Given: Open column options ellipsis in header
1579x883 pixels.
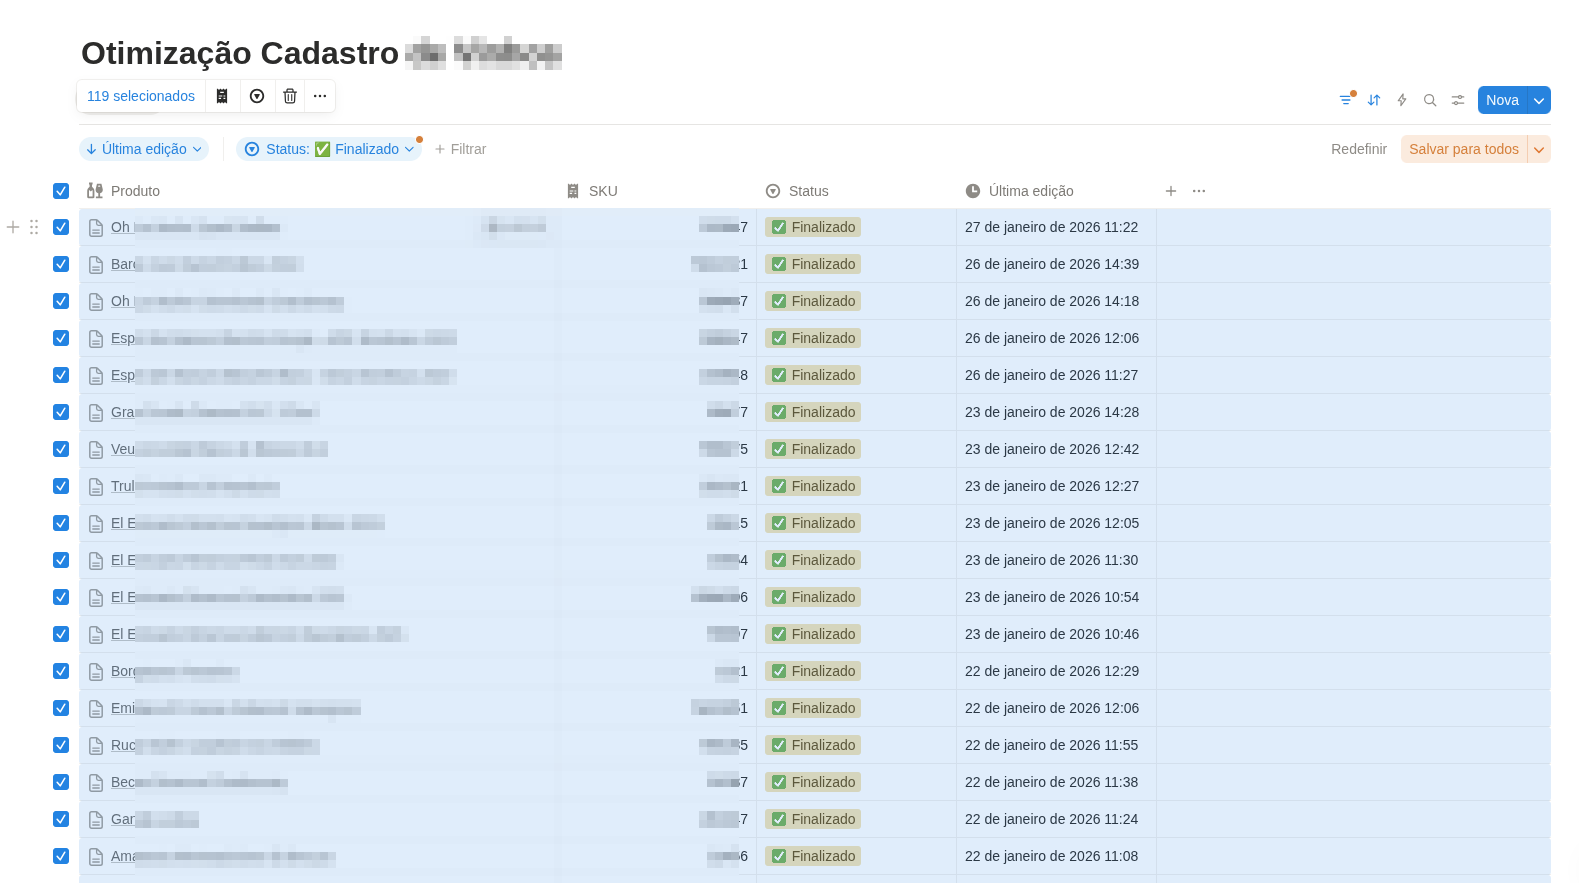Looking at the screenshot, I should tap(1199, 191).
